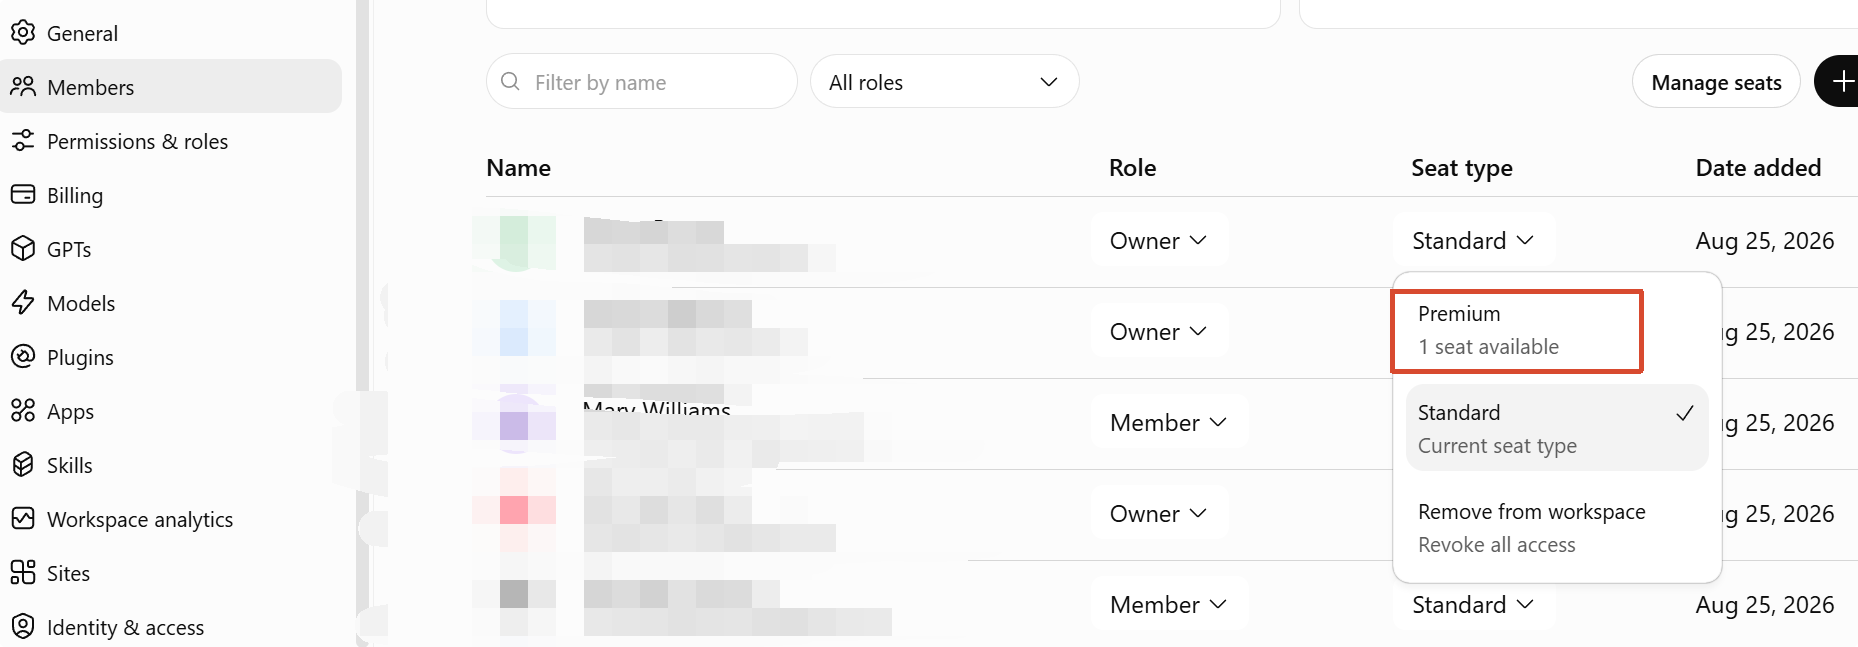Select the Models lightning bolt icon
The image size is (1858, 647).
pos(23,303)
